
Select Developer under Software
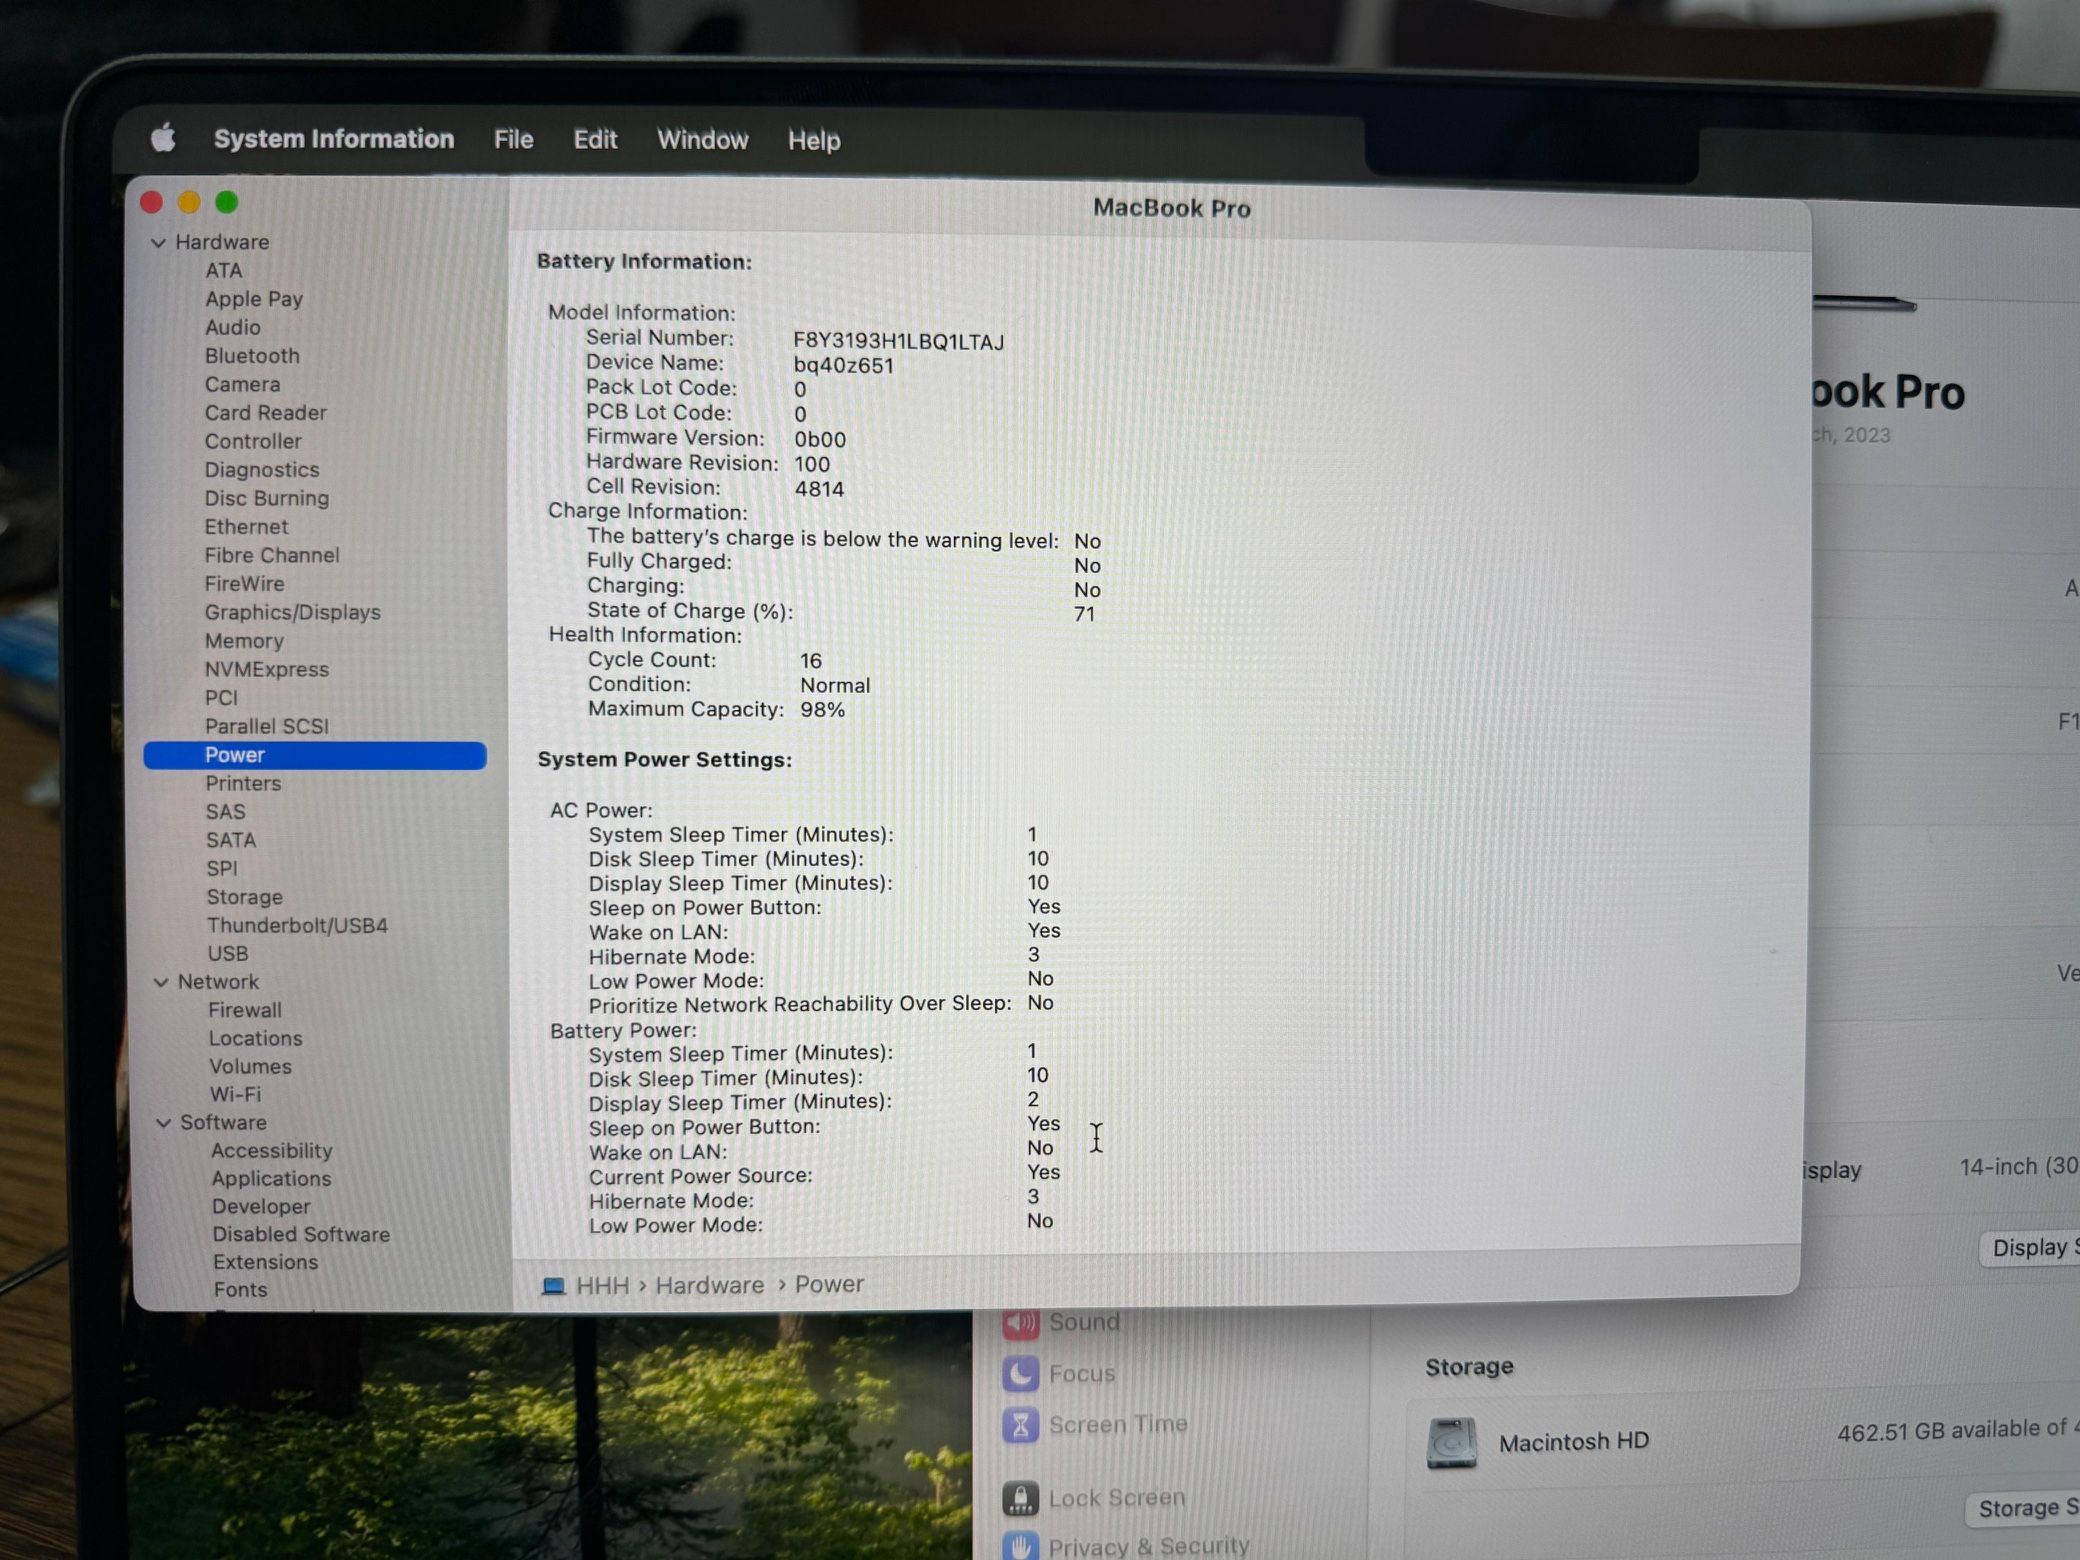[261, 1207]
